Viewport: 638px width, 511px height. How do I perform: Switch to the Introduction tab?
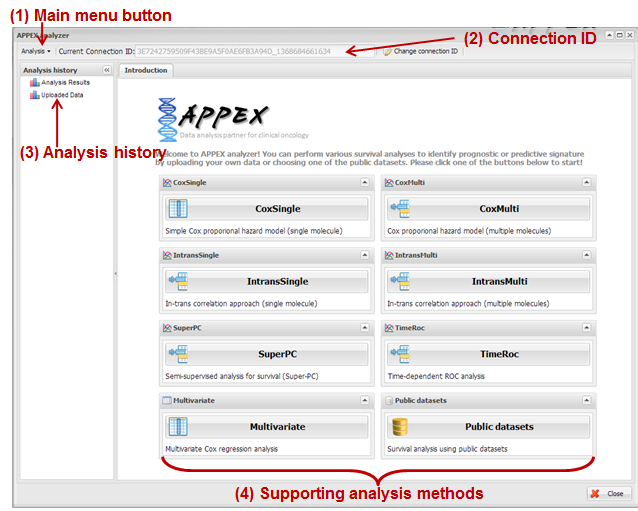click(146, 70)
